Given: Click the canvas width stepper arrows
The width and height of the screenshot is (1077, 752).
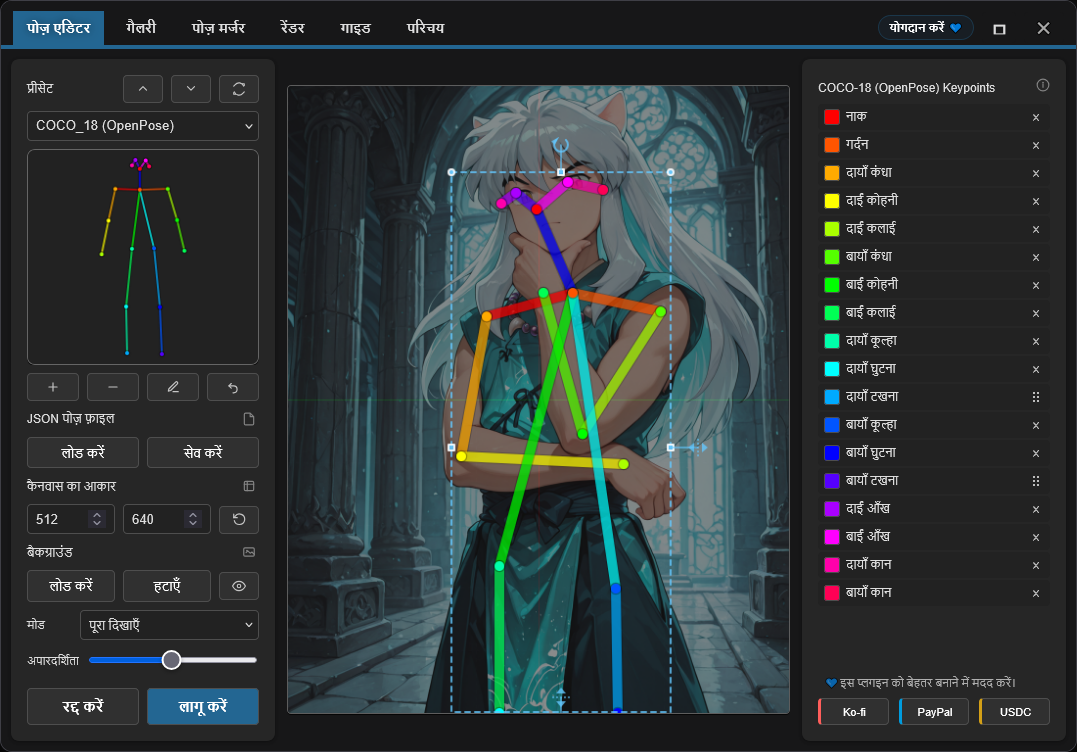Looking at the screenshot, I should 97,519.
